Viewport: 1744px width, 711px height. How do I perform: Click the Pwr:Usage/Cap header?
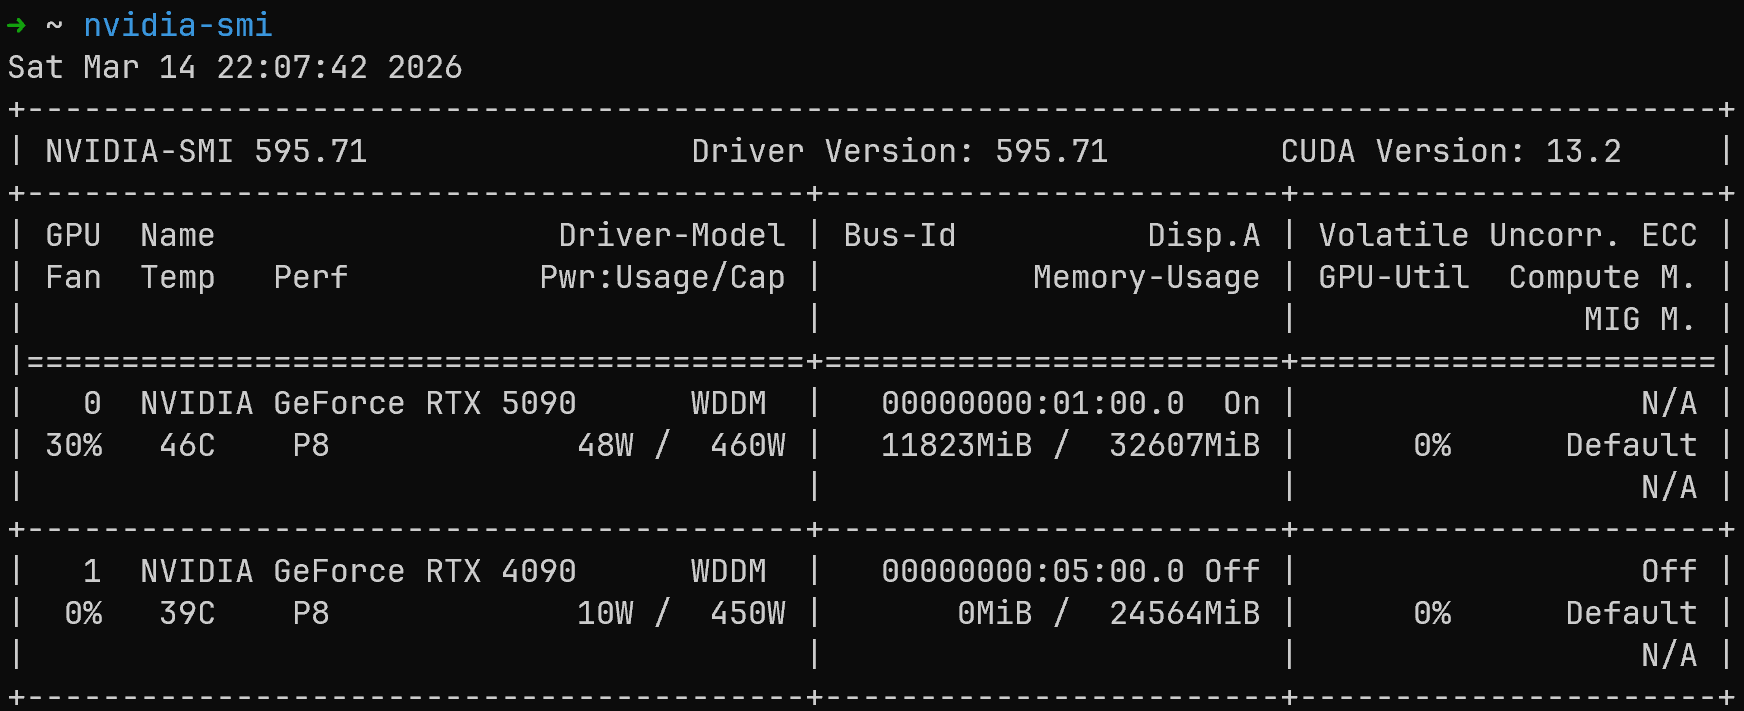coord(662,277)
